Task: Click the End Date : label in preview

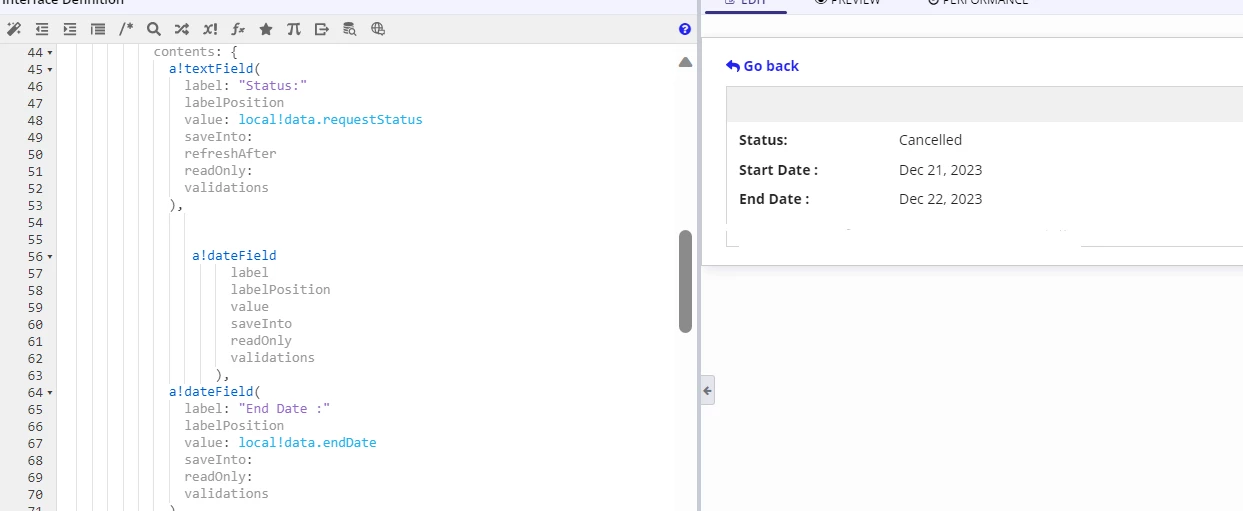Action: click(774, 199)
